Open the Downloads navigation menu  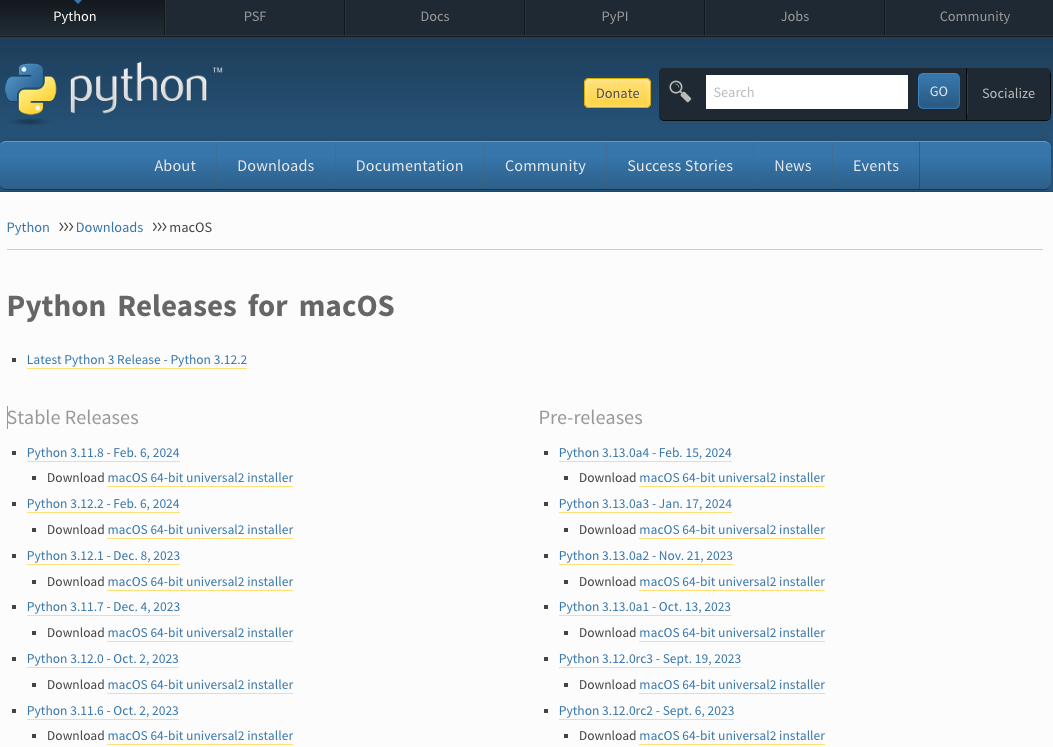click(x=275, y=166)
